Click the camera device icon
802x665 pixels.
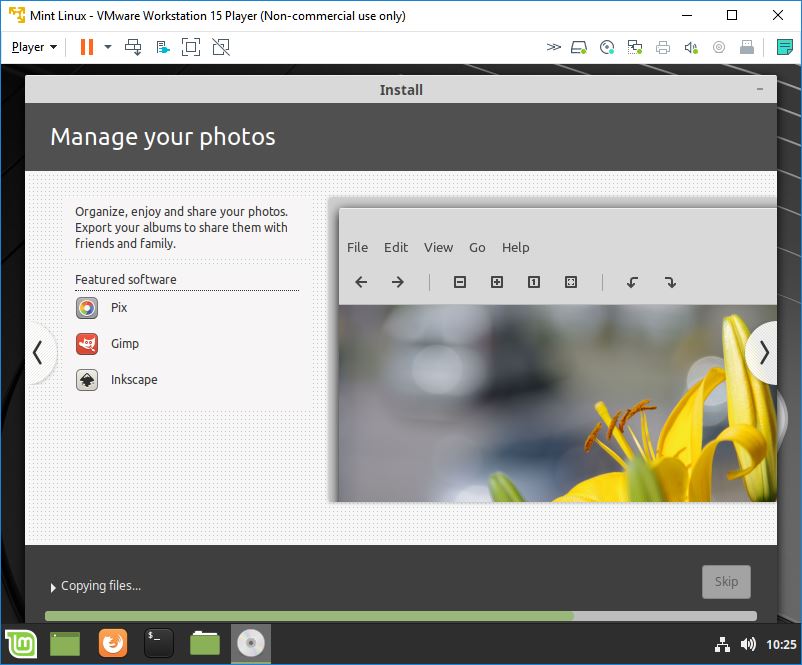coord(719,48)
